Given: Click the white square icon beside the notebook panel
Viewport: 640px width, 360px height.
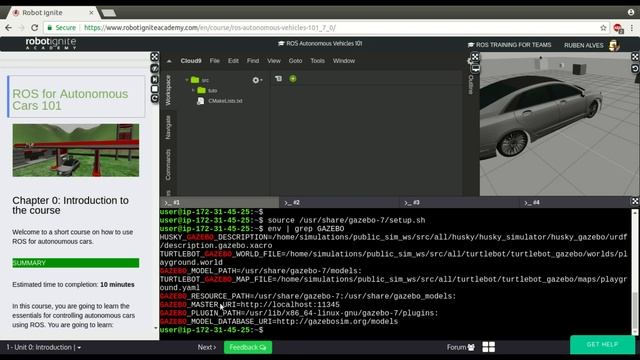Looking at the screenshot, I should tap(155, 89).
